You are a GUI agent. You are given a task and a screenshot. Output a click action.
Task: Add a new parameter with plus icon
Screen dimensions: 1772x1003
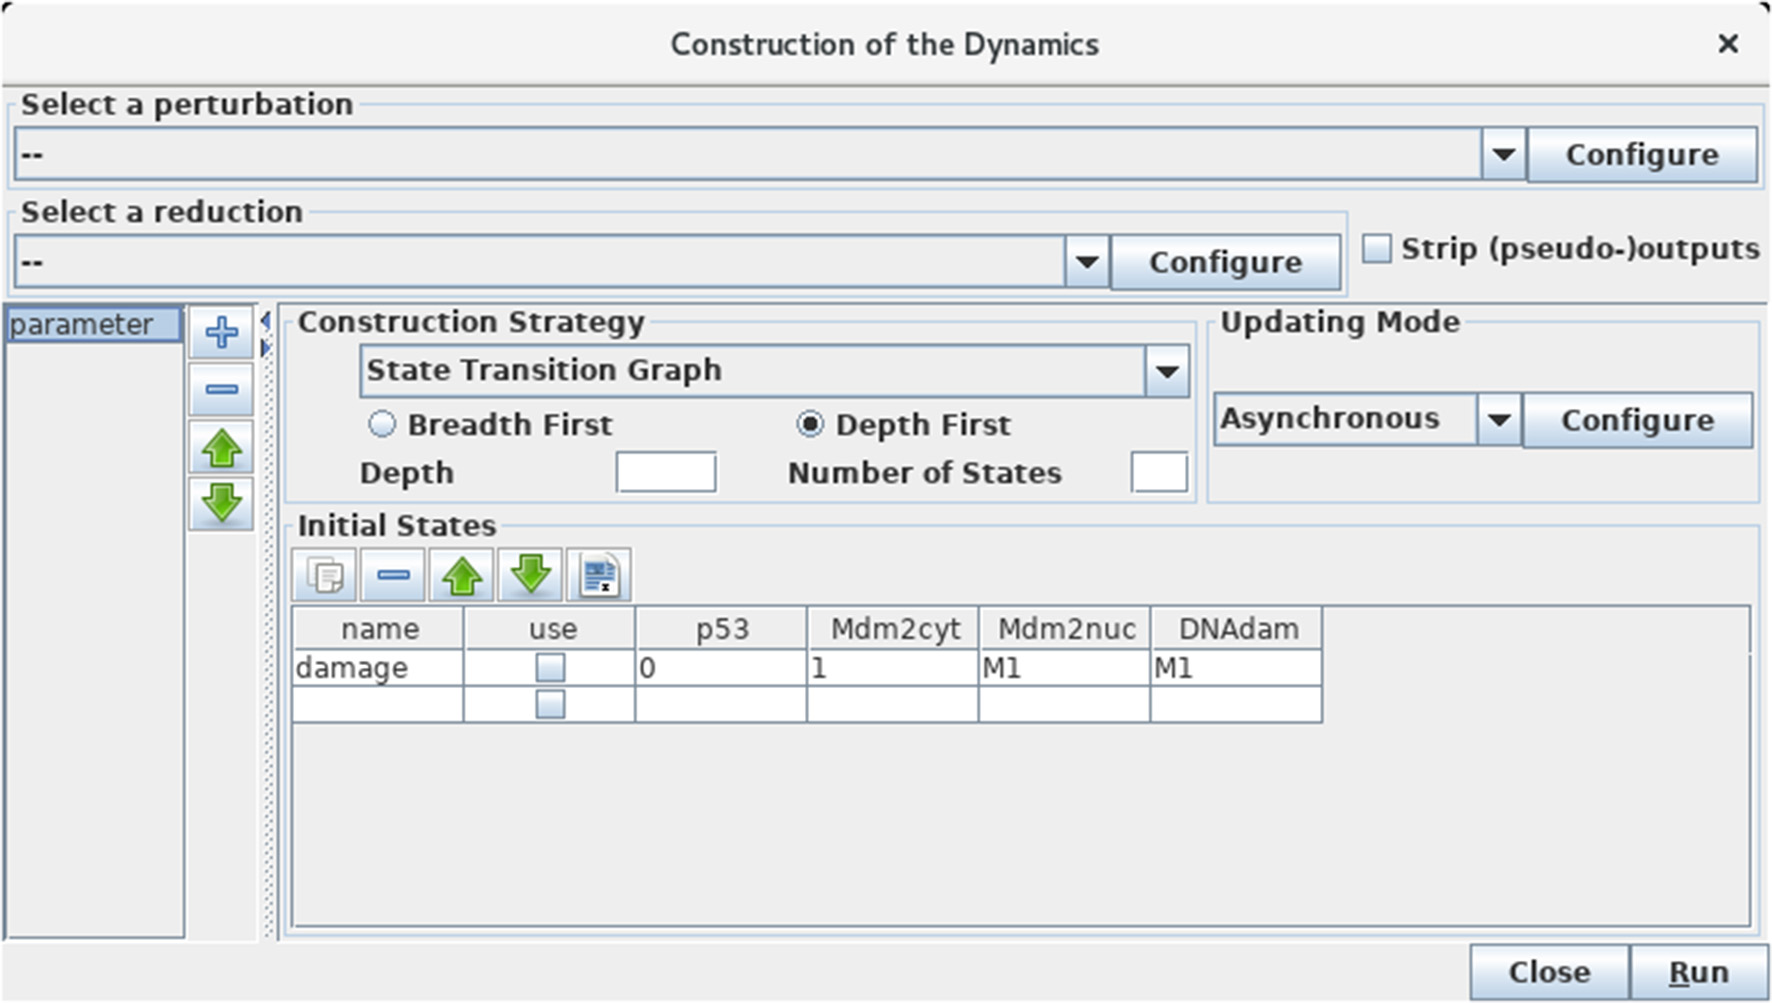pos(221,332)
